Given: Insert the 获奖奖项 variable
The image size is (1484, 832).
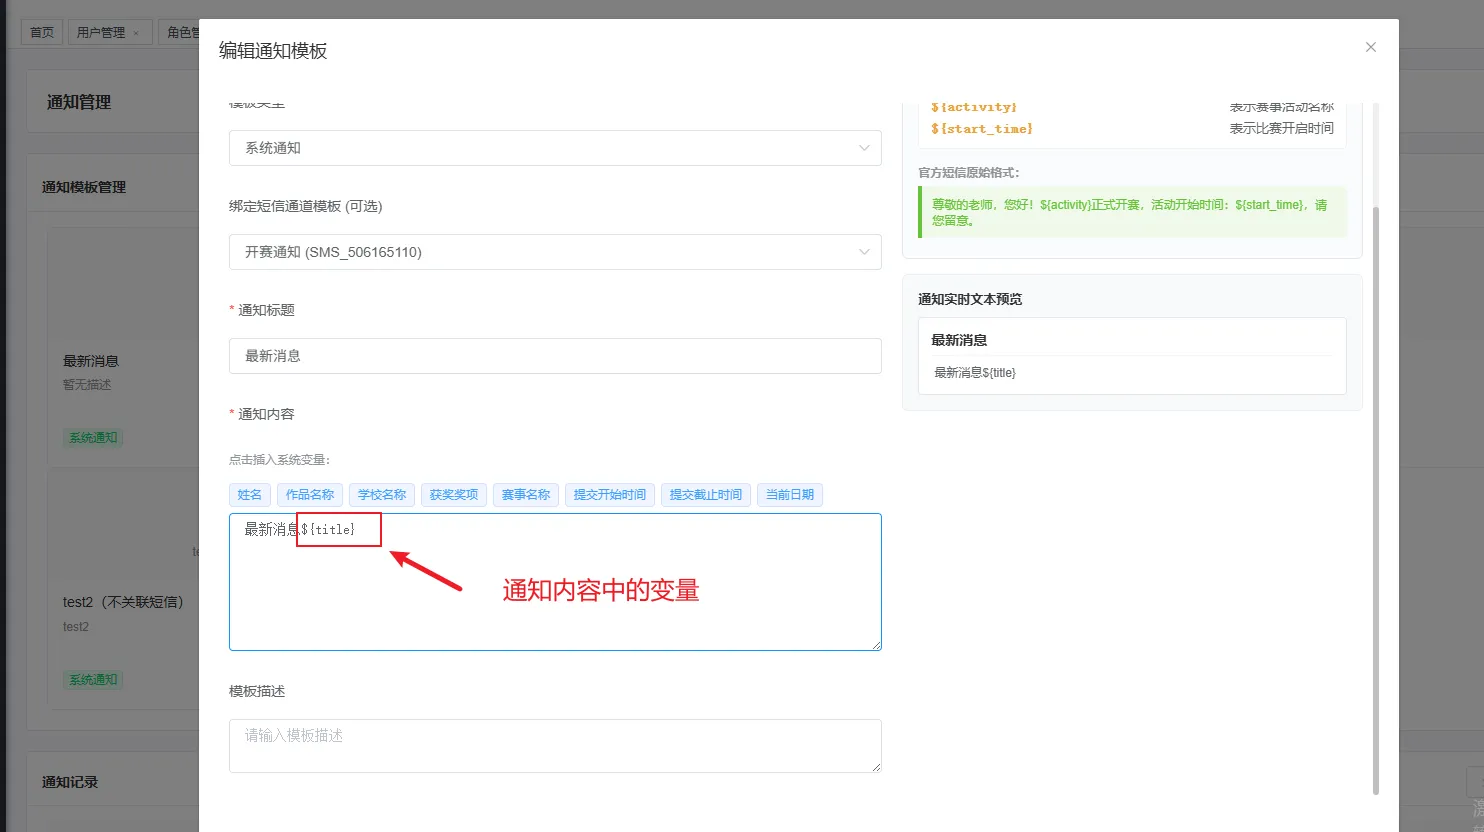Looking at the screenshot, I should 454,495.
